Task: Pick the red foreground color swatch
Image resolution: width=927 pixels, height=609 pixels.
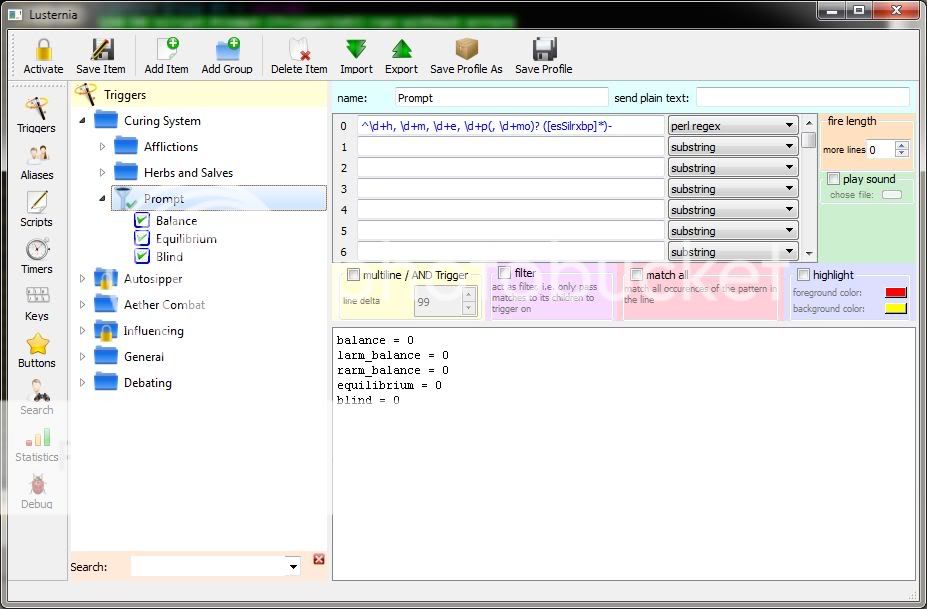Action: (x=896, y=292)
